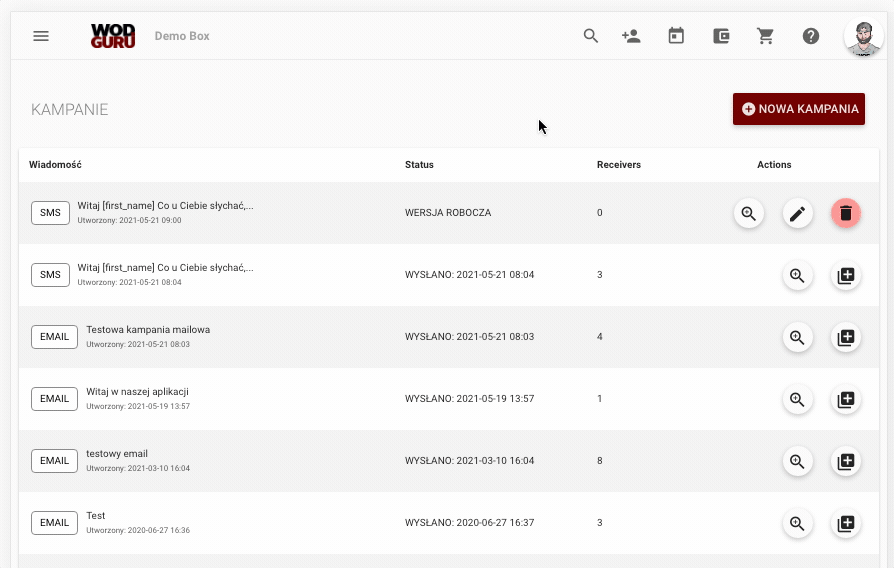This screenshot has width=894, height=568.
Task: Click EMAIL badge of testowy email
Action: [54, 461]
